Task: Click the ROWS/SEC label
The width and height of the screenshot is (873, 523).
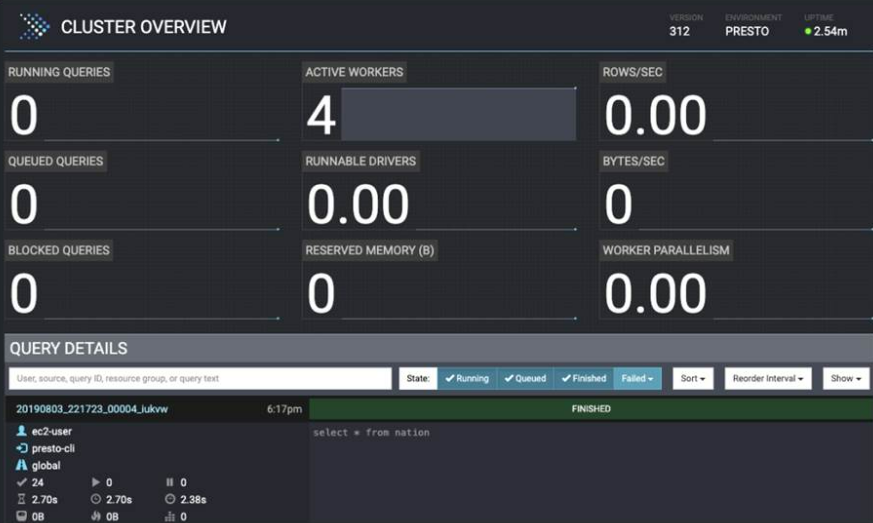Action: point(632,72)
